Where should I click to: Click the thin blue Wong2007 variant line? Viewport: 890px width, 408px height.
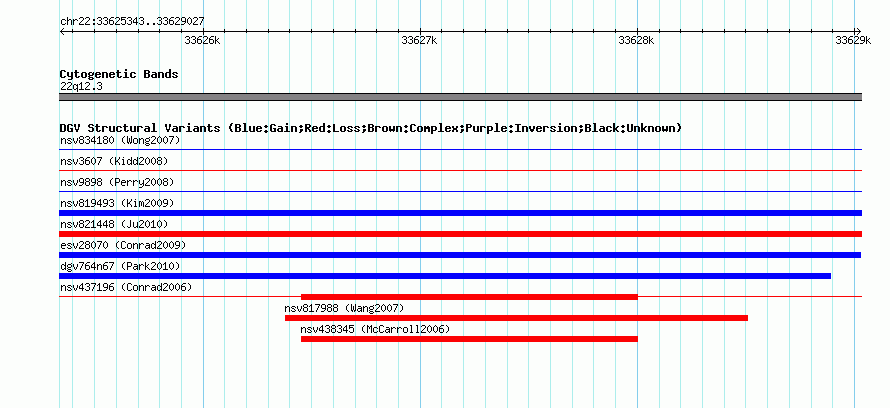pyautogui.click(x=460, y=150)
